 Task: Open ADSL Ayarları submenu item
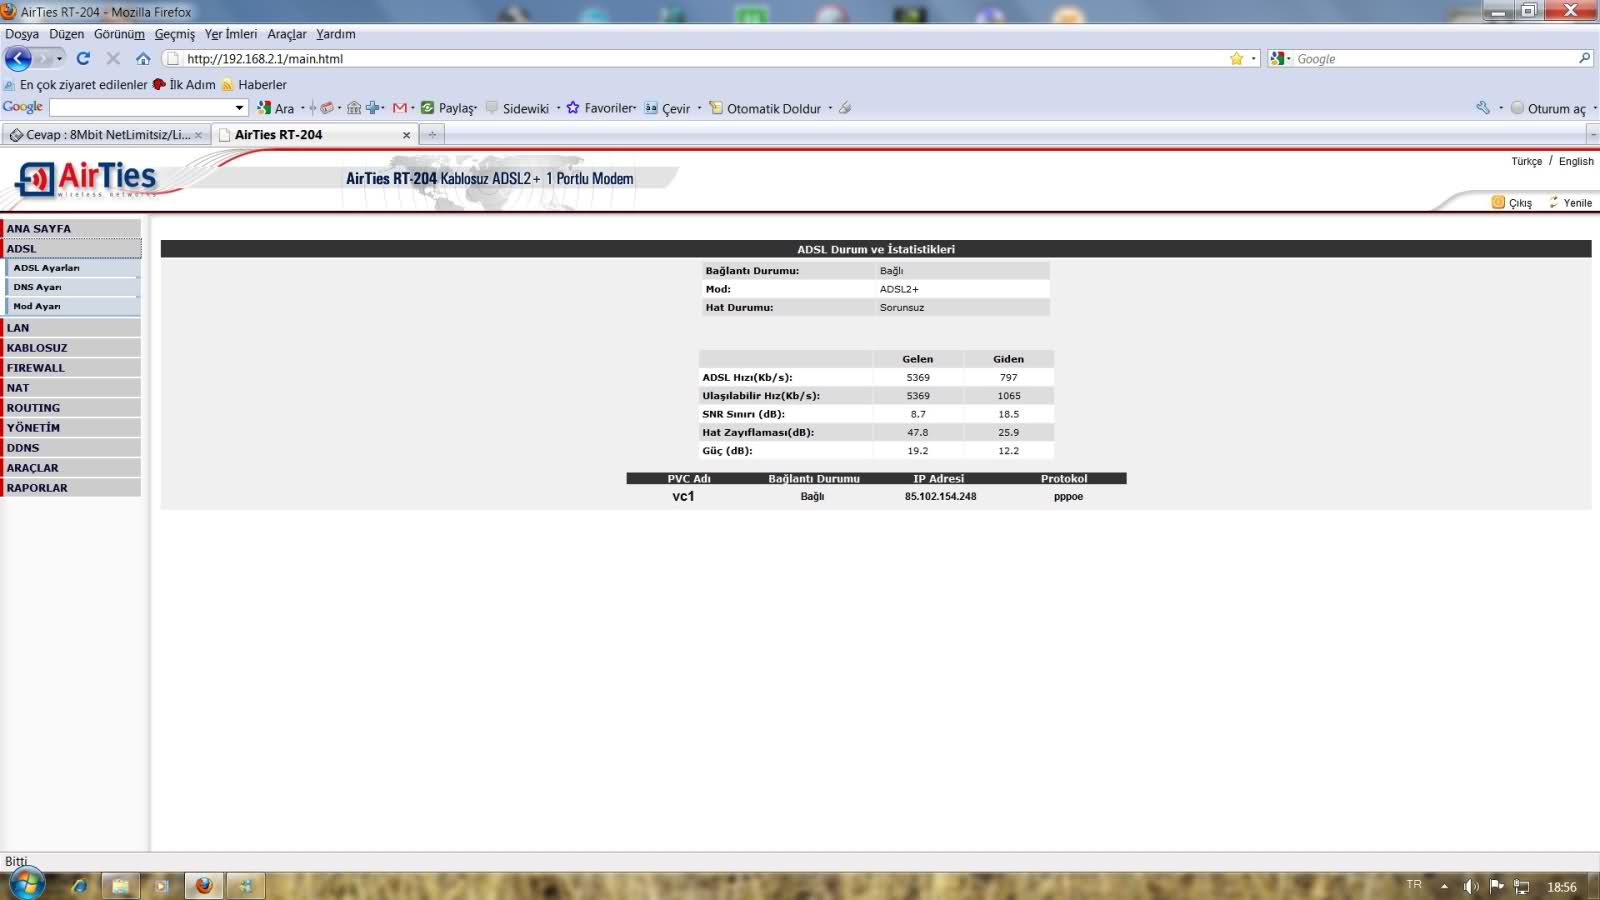46,268
